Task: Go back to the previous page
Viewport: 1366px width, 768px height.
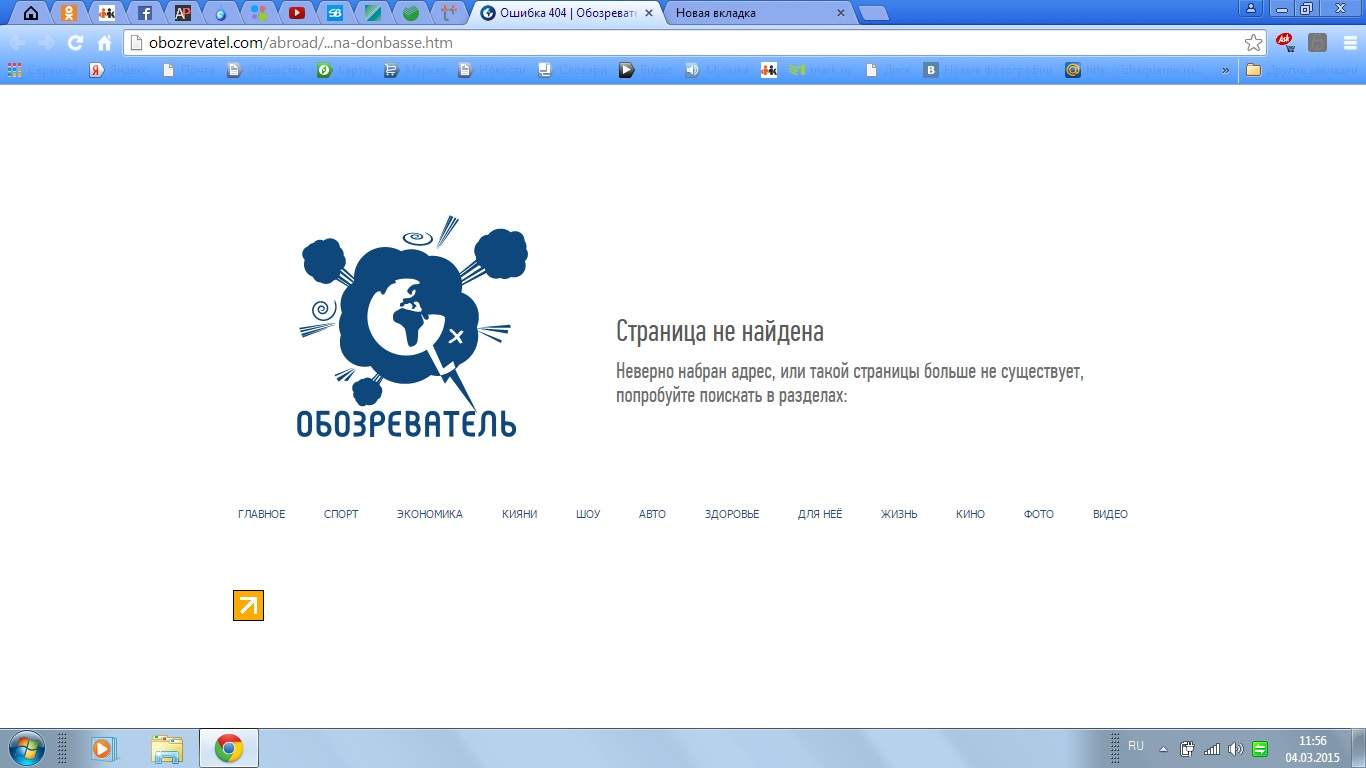Action: (x=18, y=43)
